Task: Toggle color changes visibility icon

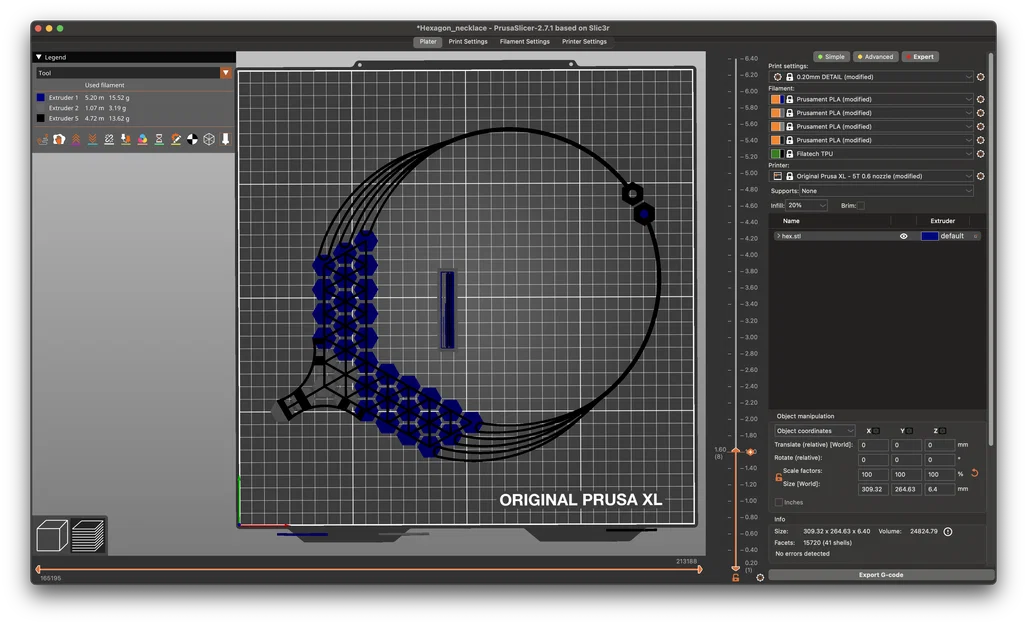Action: click(142, 140)
